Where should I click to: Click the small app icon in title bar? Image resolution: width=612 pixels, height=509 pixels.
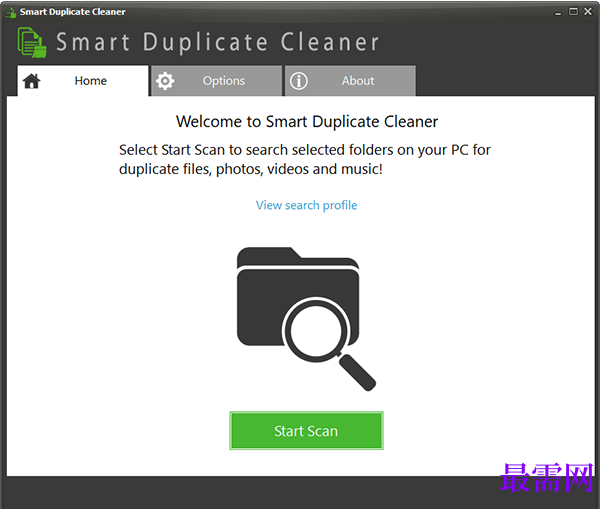11,12
